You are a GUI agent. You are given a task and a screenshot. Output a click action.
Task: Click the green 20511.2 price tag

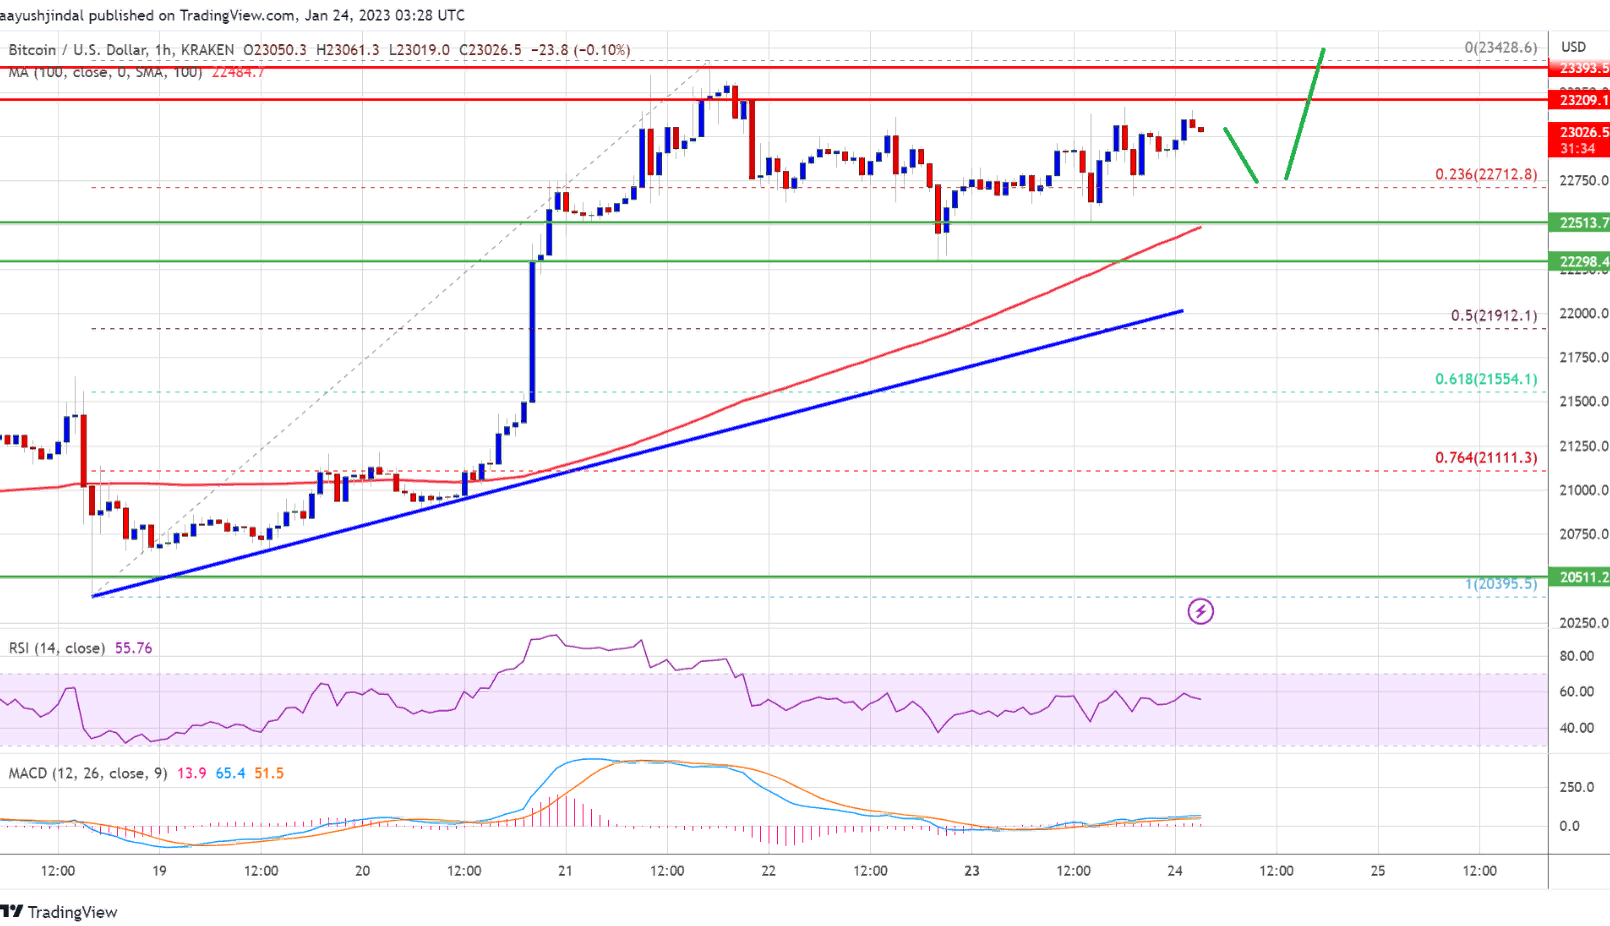1579,577
